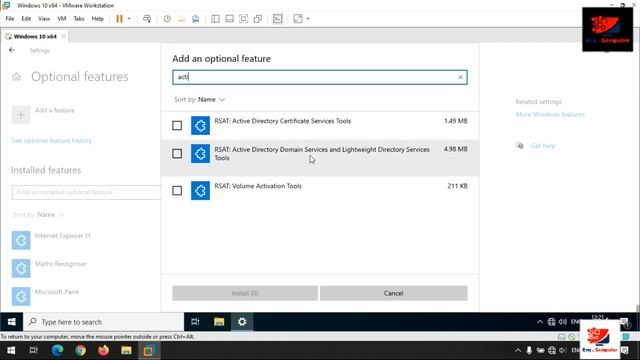
Task: Click the stretch guest display icon
Action: (x=298, y=19)
